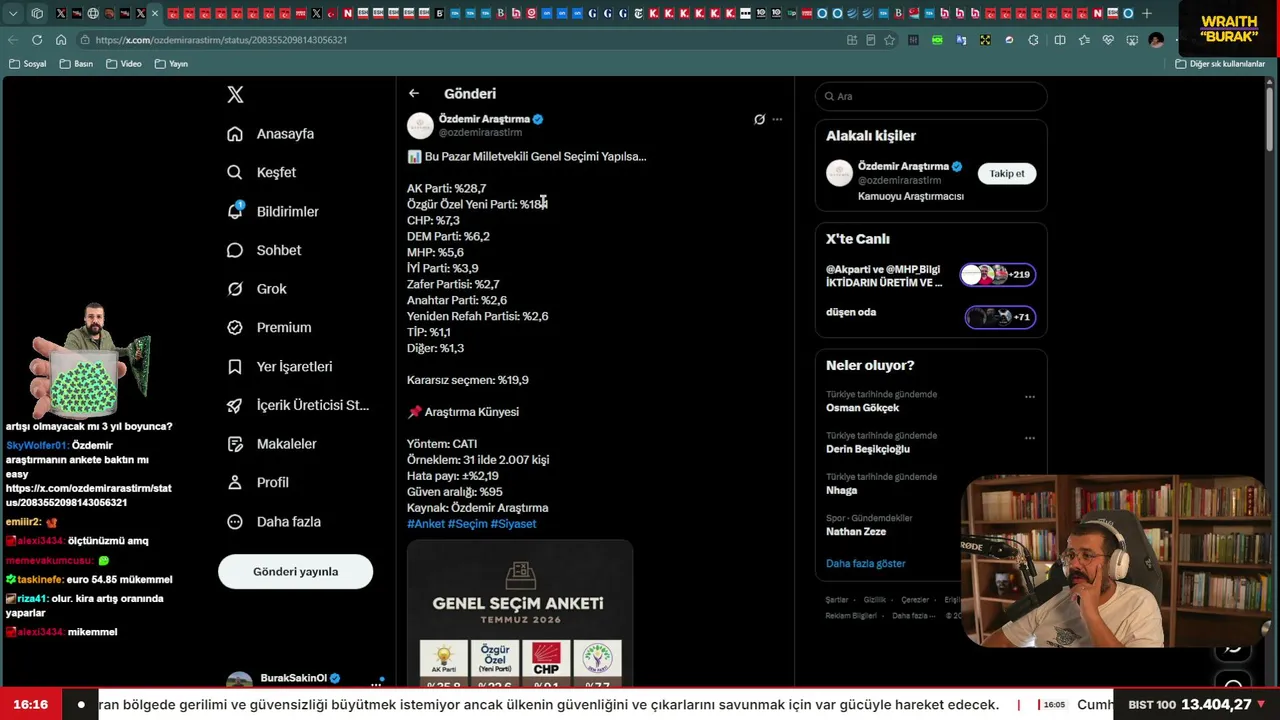Open more options for Osman Gökçek trend
The height and width of the screenshot is (720, 1280).
point(1030,397)
